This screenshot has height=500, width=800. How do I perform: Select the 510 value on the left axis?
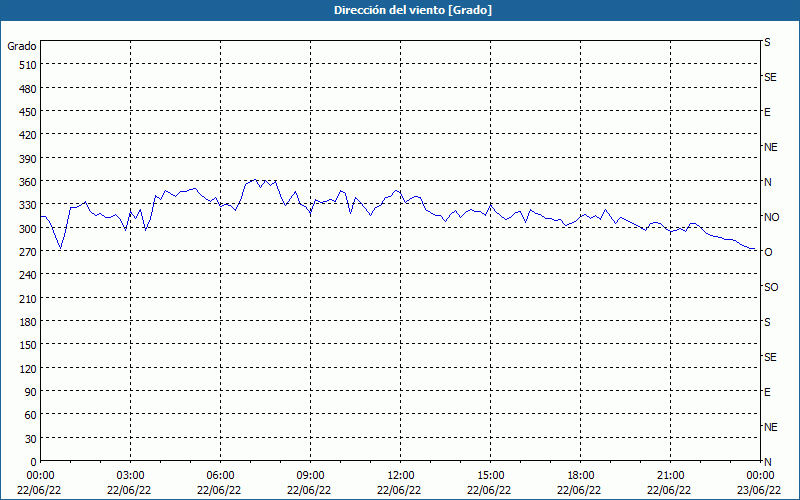(x=28, y=65)
